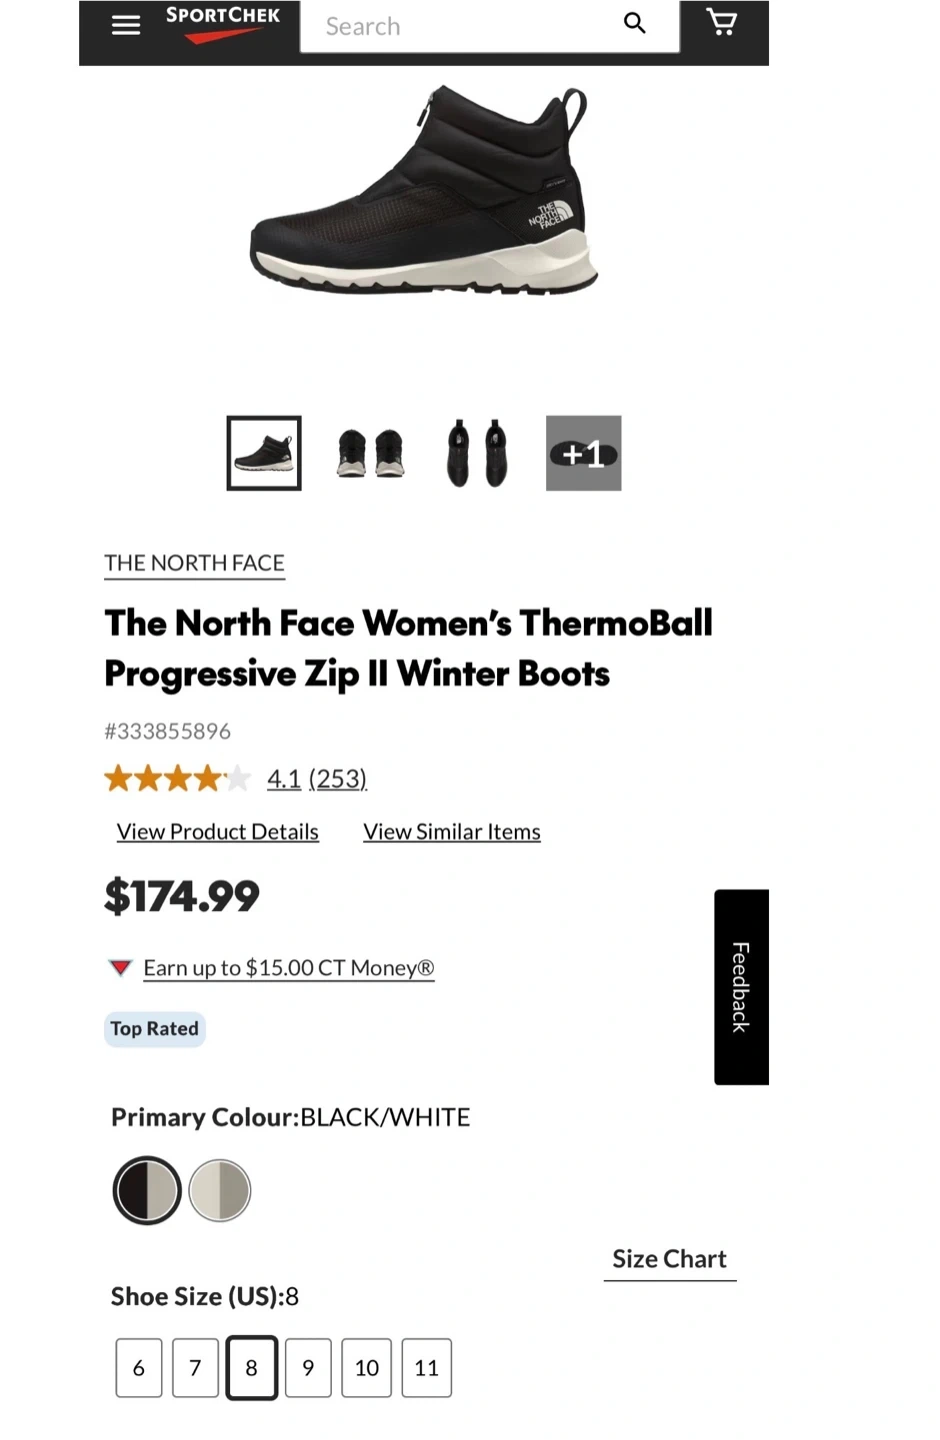Click the star rating icons
Viewport: 940px width, 1440px height.
coord(177,778)
